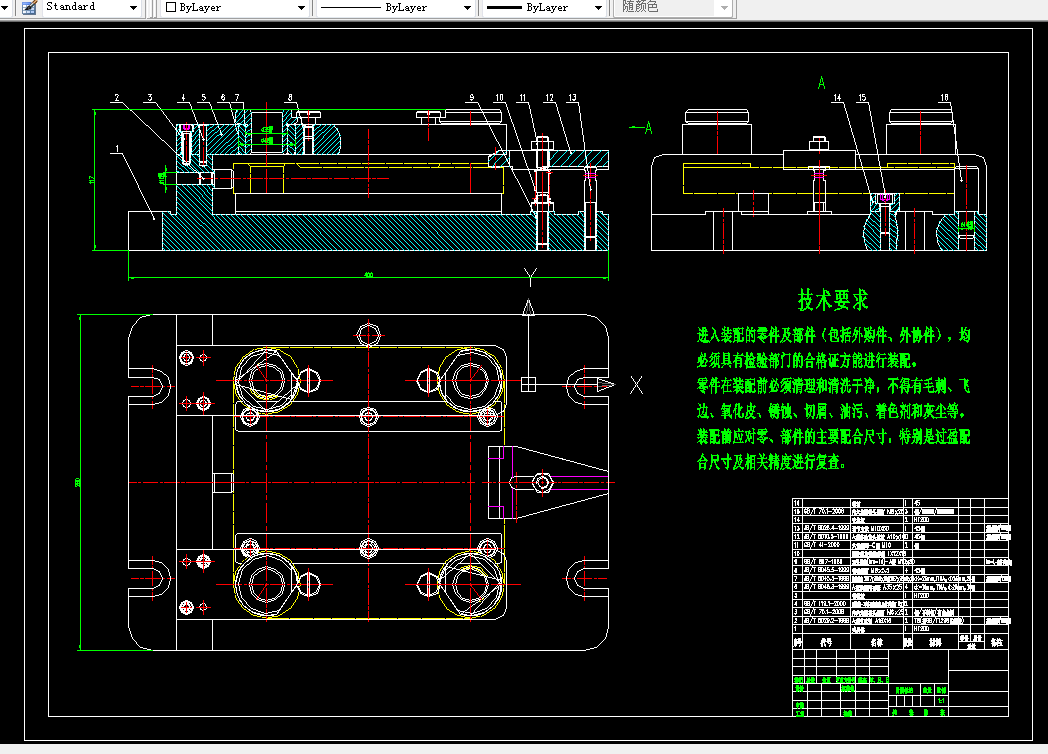Click the parts list header row with 代号
Screen dimensions: 1048x754
click(900, 642)
